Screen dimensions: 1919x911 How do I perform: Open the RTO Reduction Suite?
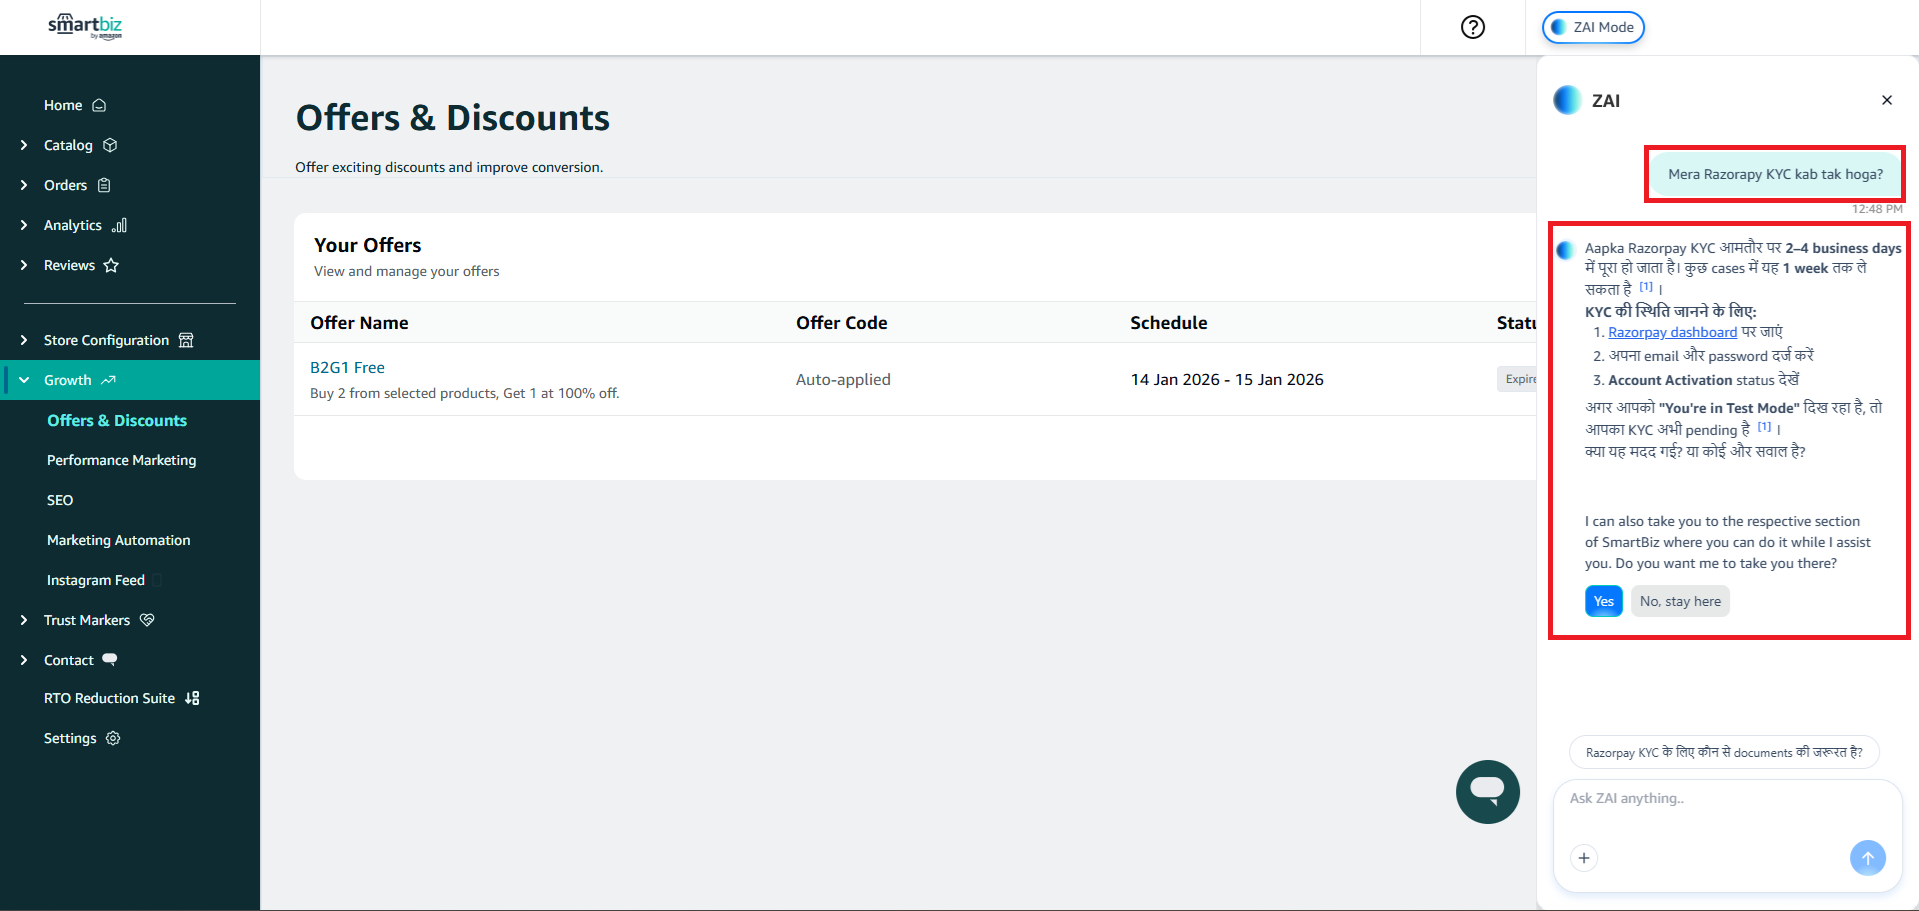click(110, 698)
